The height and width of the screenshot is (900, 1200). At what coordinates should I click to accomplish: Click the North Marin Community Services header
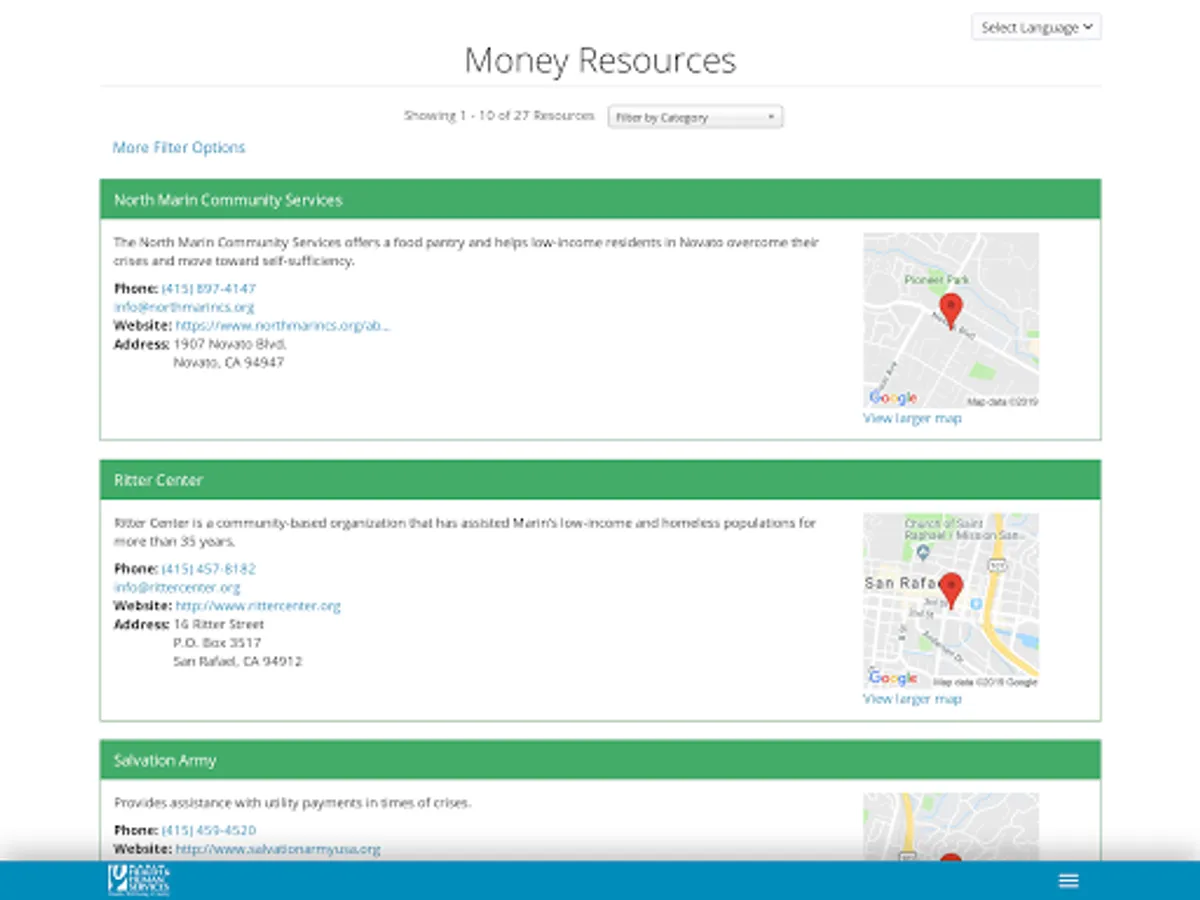(600, 199)
